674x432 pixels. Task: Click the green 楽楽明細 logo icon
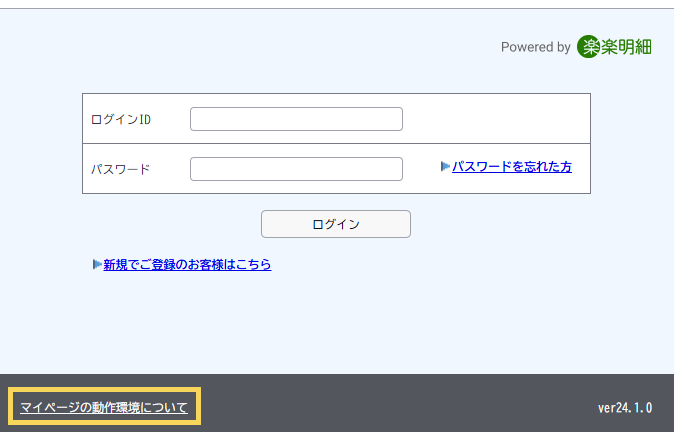(x=588, y=47)
